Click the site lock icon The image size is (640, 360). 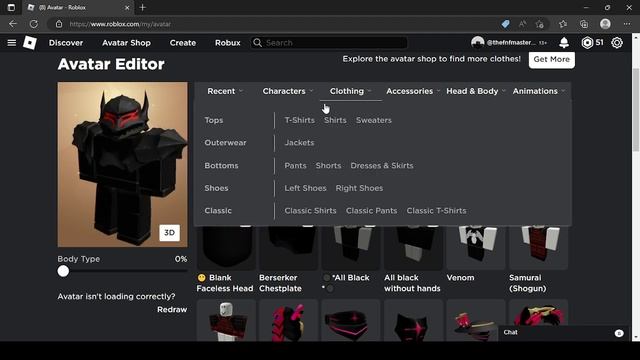click(59, 24)
